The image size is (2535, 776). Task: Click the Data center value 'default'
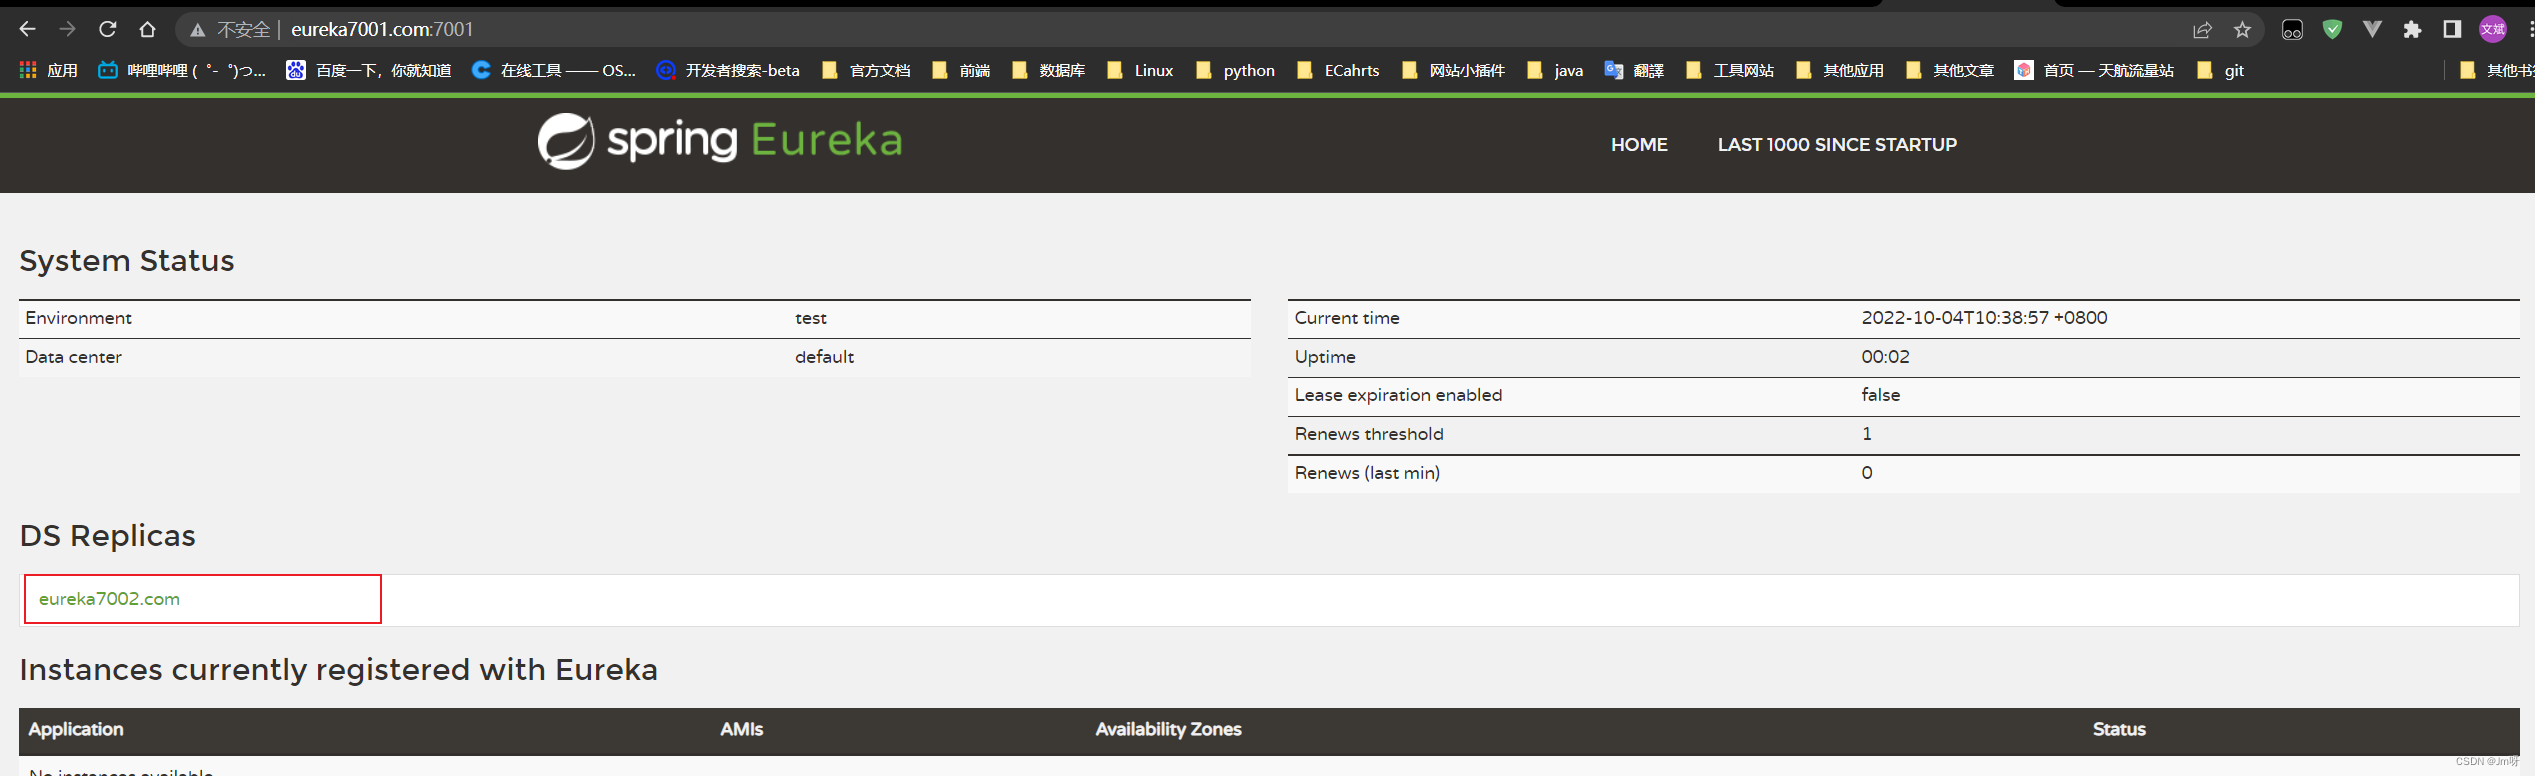[824, 357]
